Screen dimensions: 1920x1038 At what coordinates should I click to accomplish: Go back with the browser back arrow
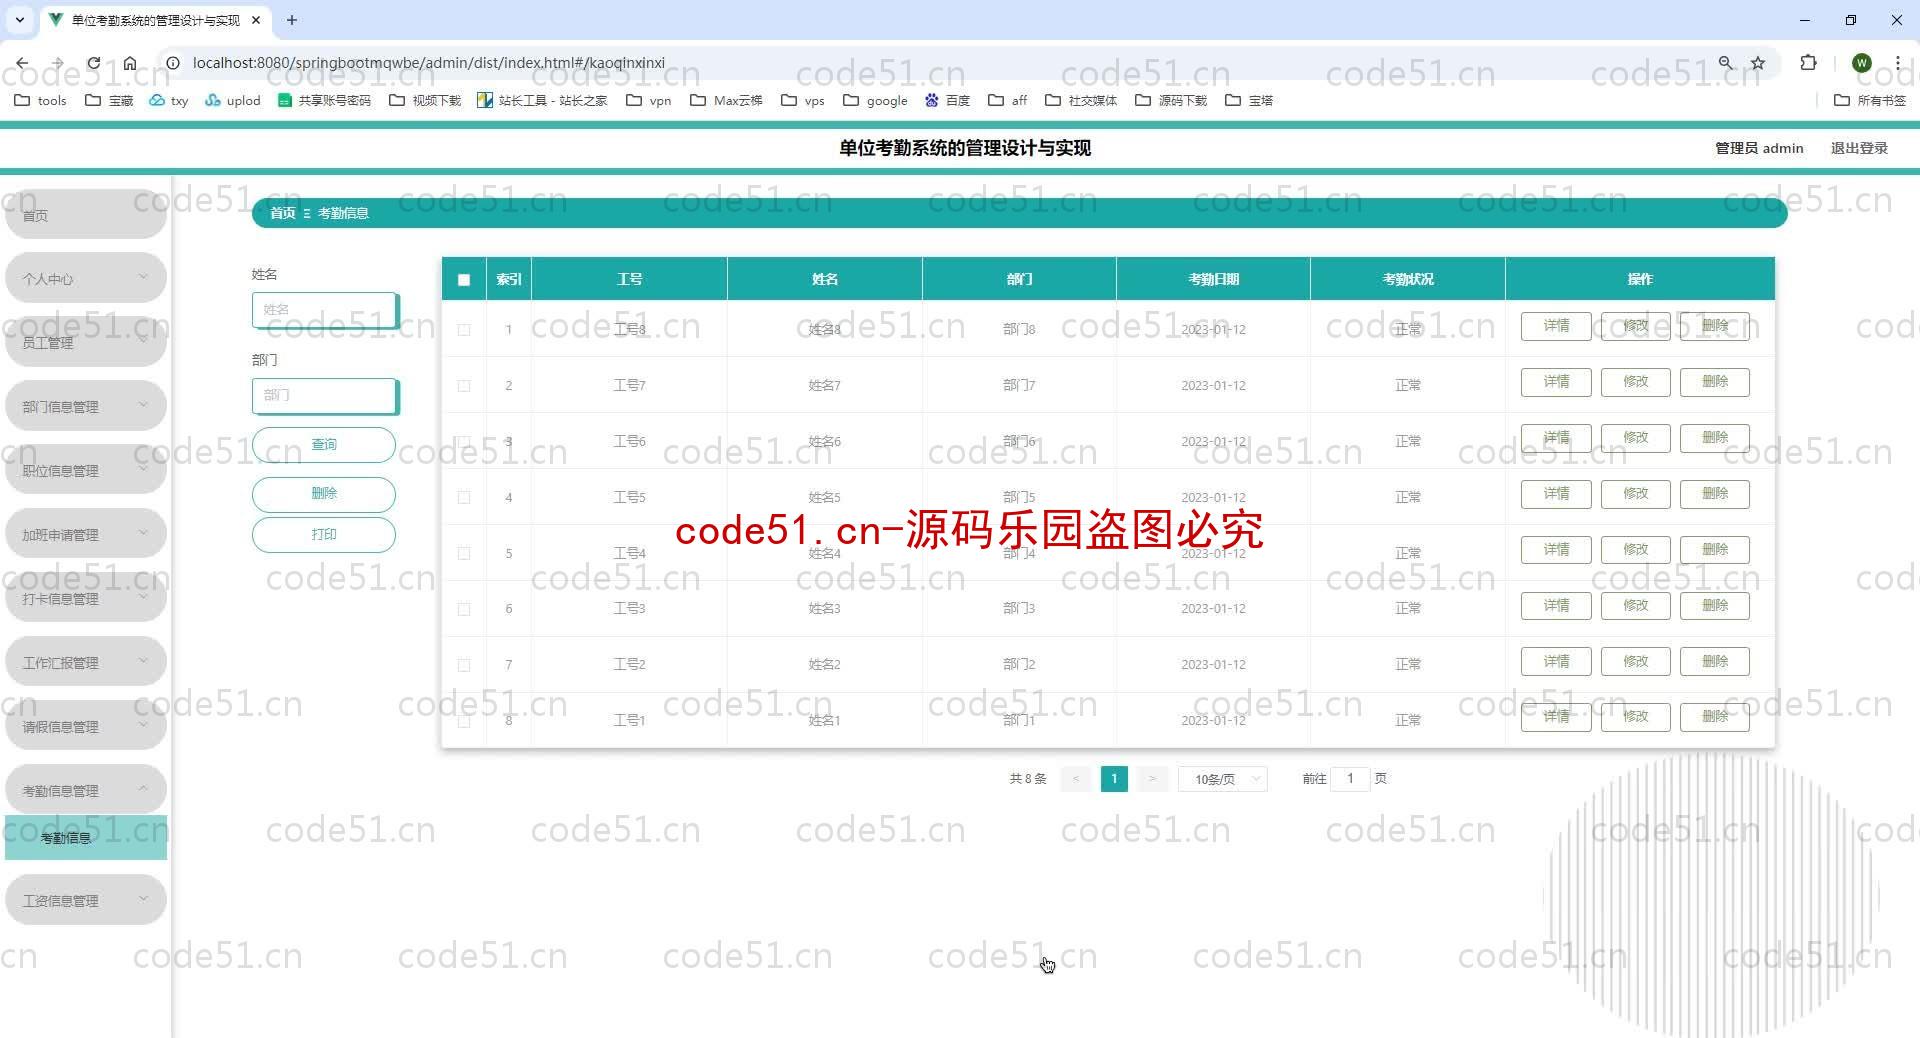[22, 62]
